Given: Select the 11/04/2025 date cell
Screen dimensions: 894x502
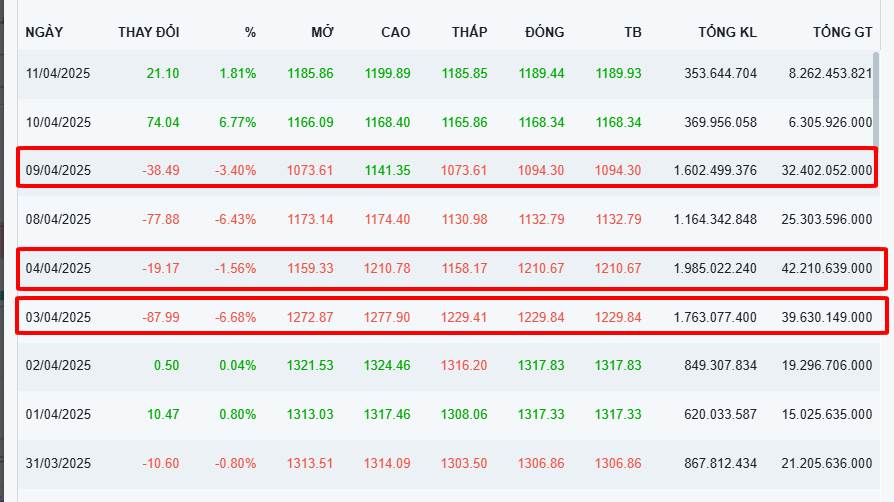Looking at the screenshot, I should (58, 73).
